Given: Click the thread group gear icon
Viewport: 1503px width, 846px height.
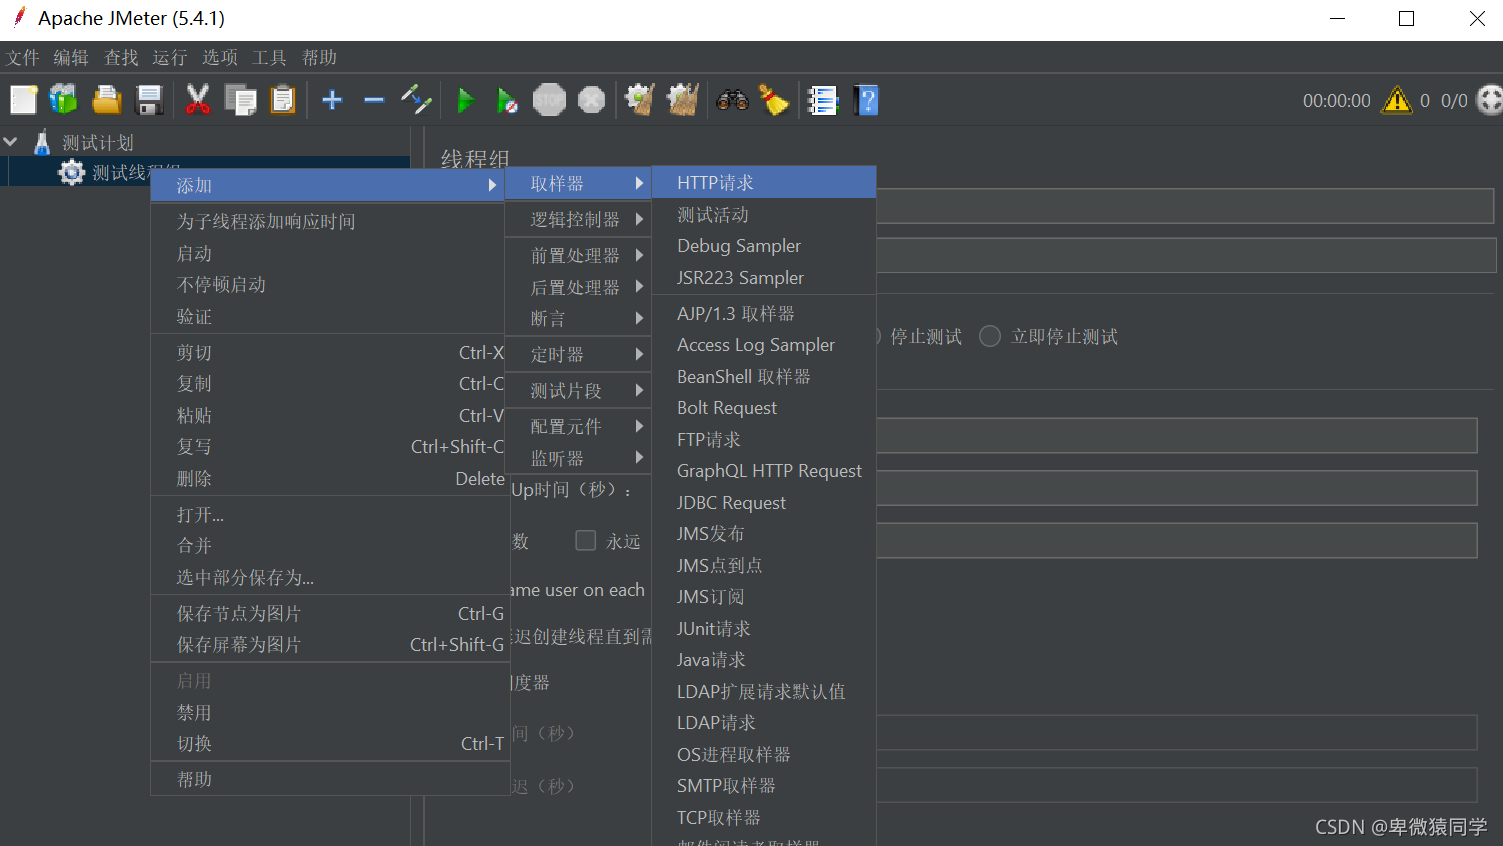Looking at the screenshot, I should point(72,172).
